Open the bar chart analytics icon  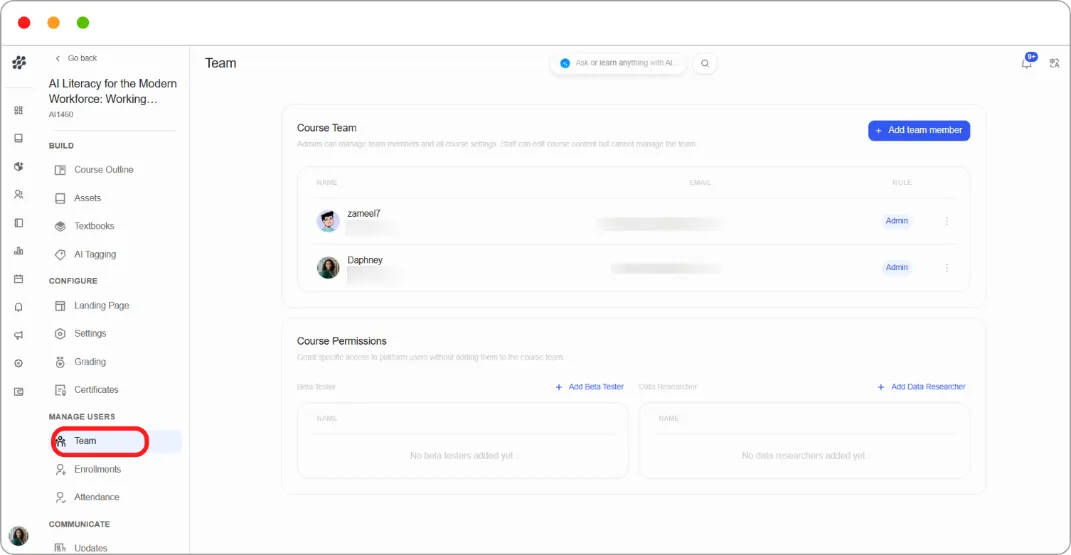click(x=18, y=251)
